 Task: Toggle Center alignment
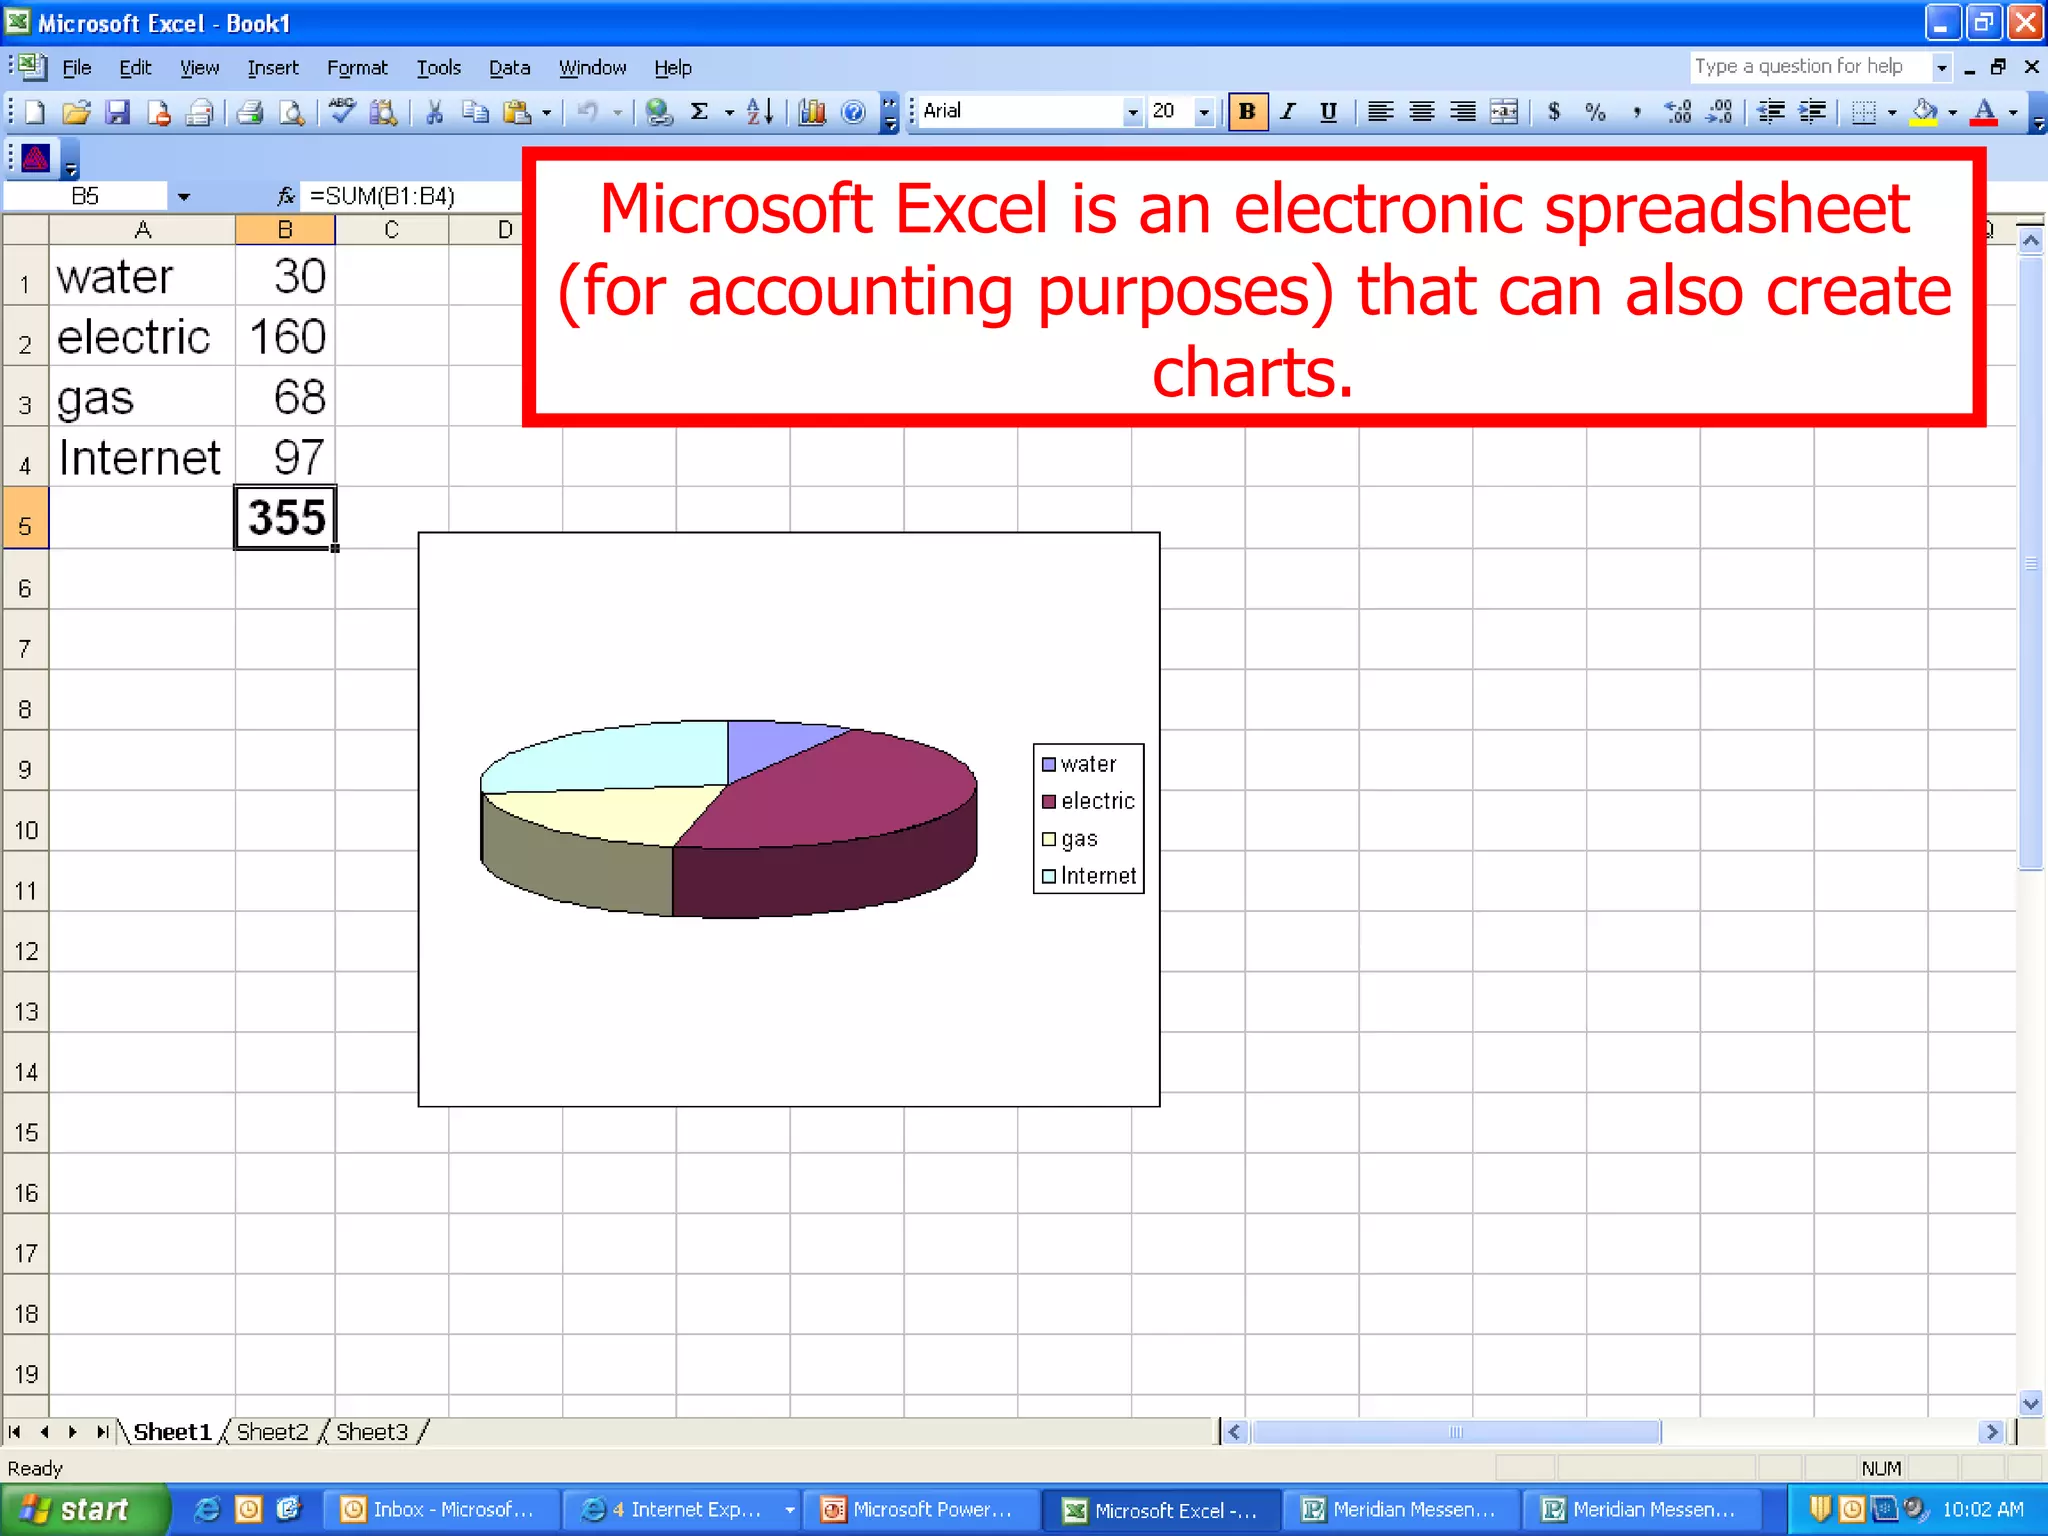pyautogui.click(x=1421, y=112)
